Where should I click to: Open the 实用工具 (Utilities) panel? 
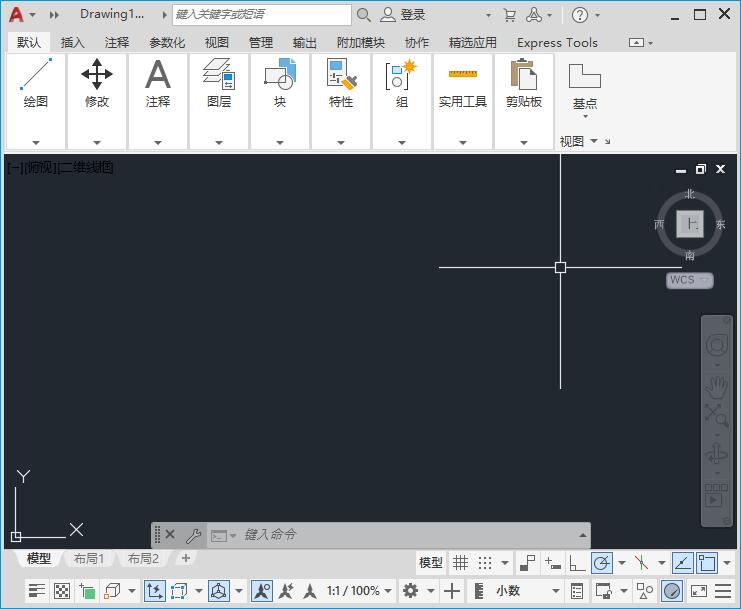click(x=463, y=101)
